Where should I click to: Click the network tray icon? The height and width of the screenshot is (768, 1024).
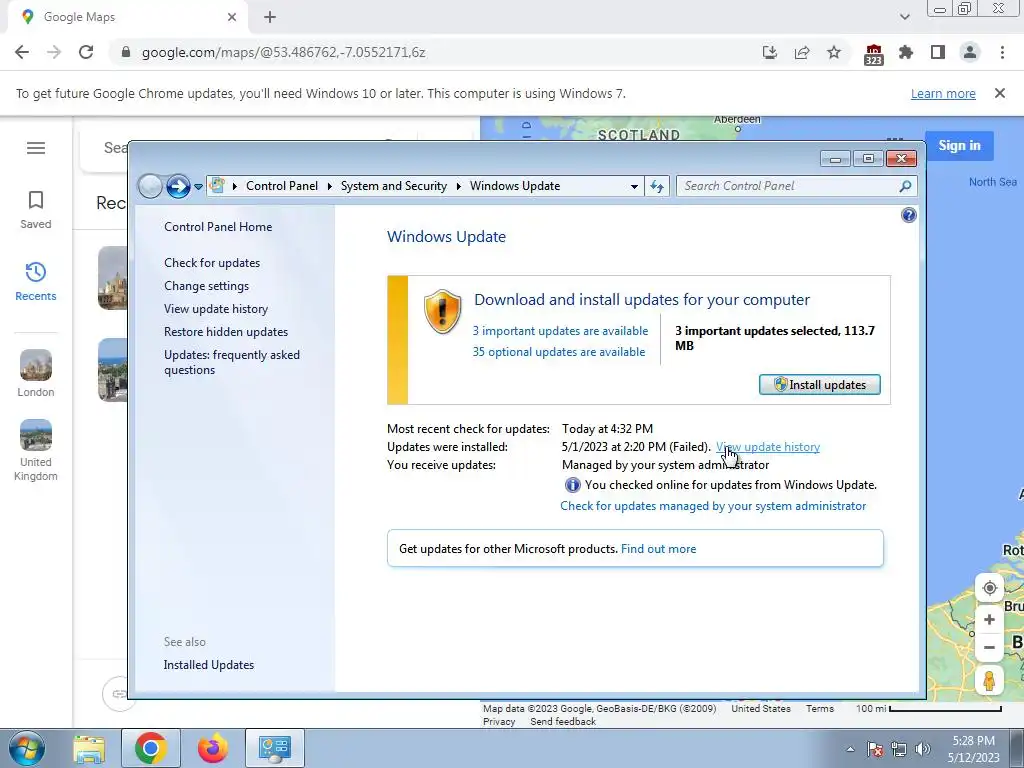(899, 749)
